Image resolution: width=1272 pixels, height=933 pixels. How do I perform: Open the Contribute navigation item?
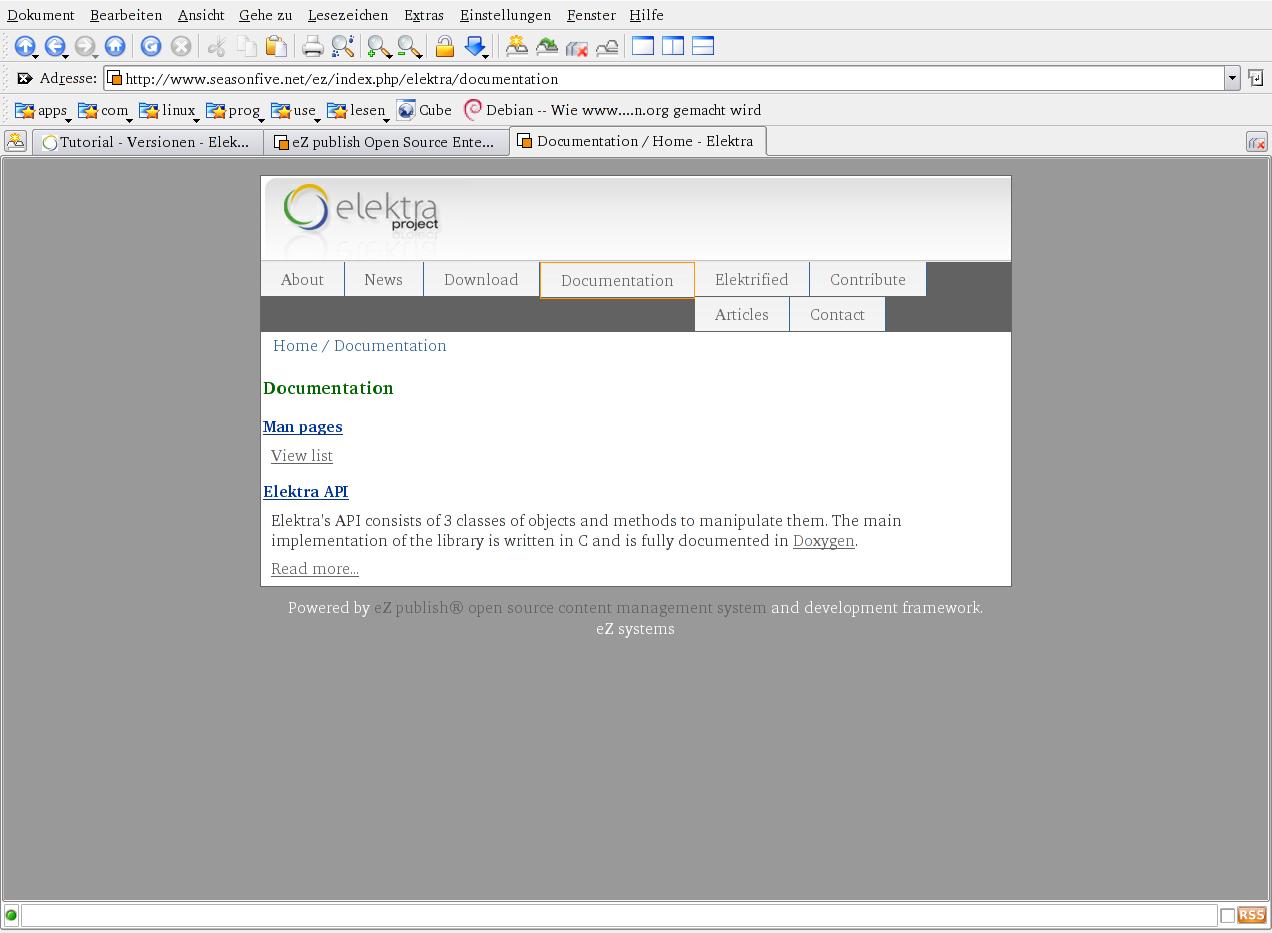(868, 279)
